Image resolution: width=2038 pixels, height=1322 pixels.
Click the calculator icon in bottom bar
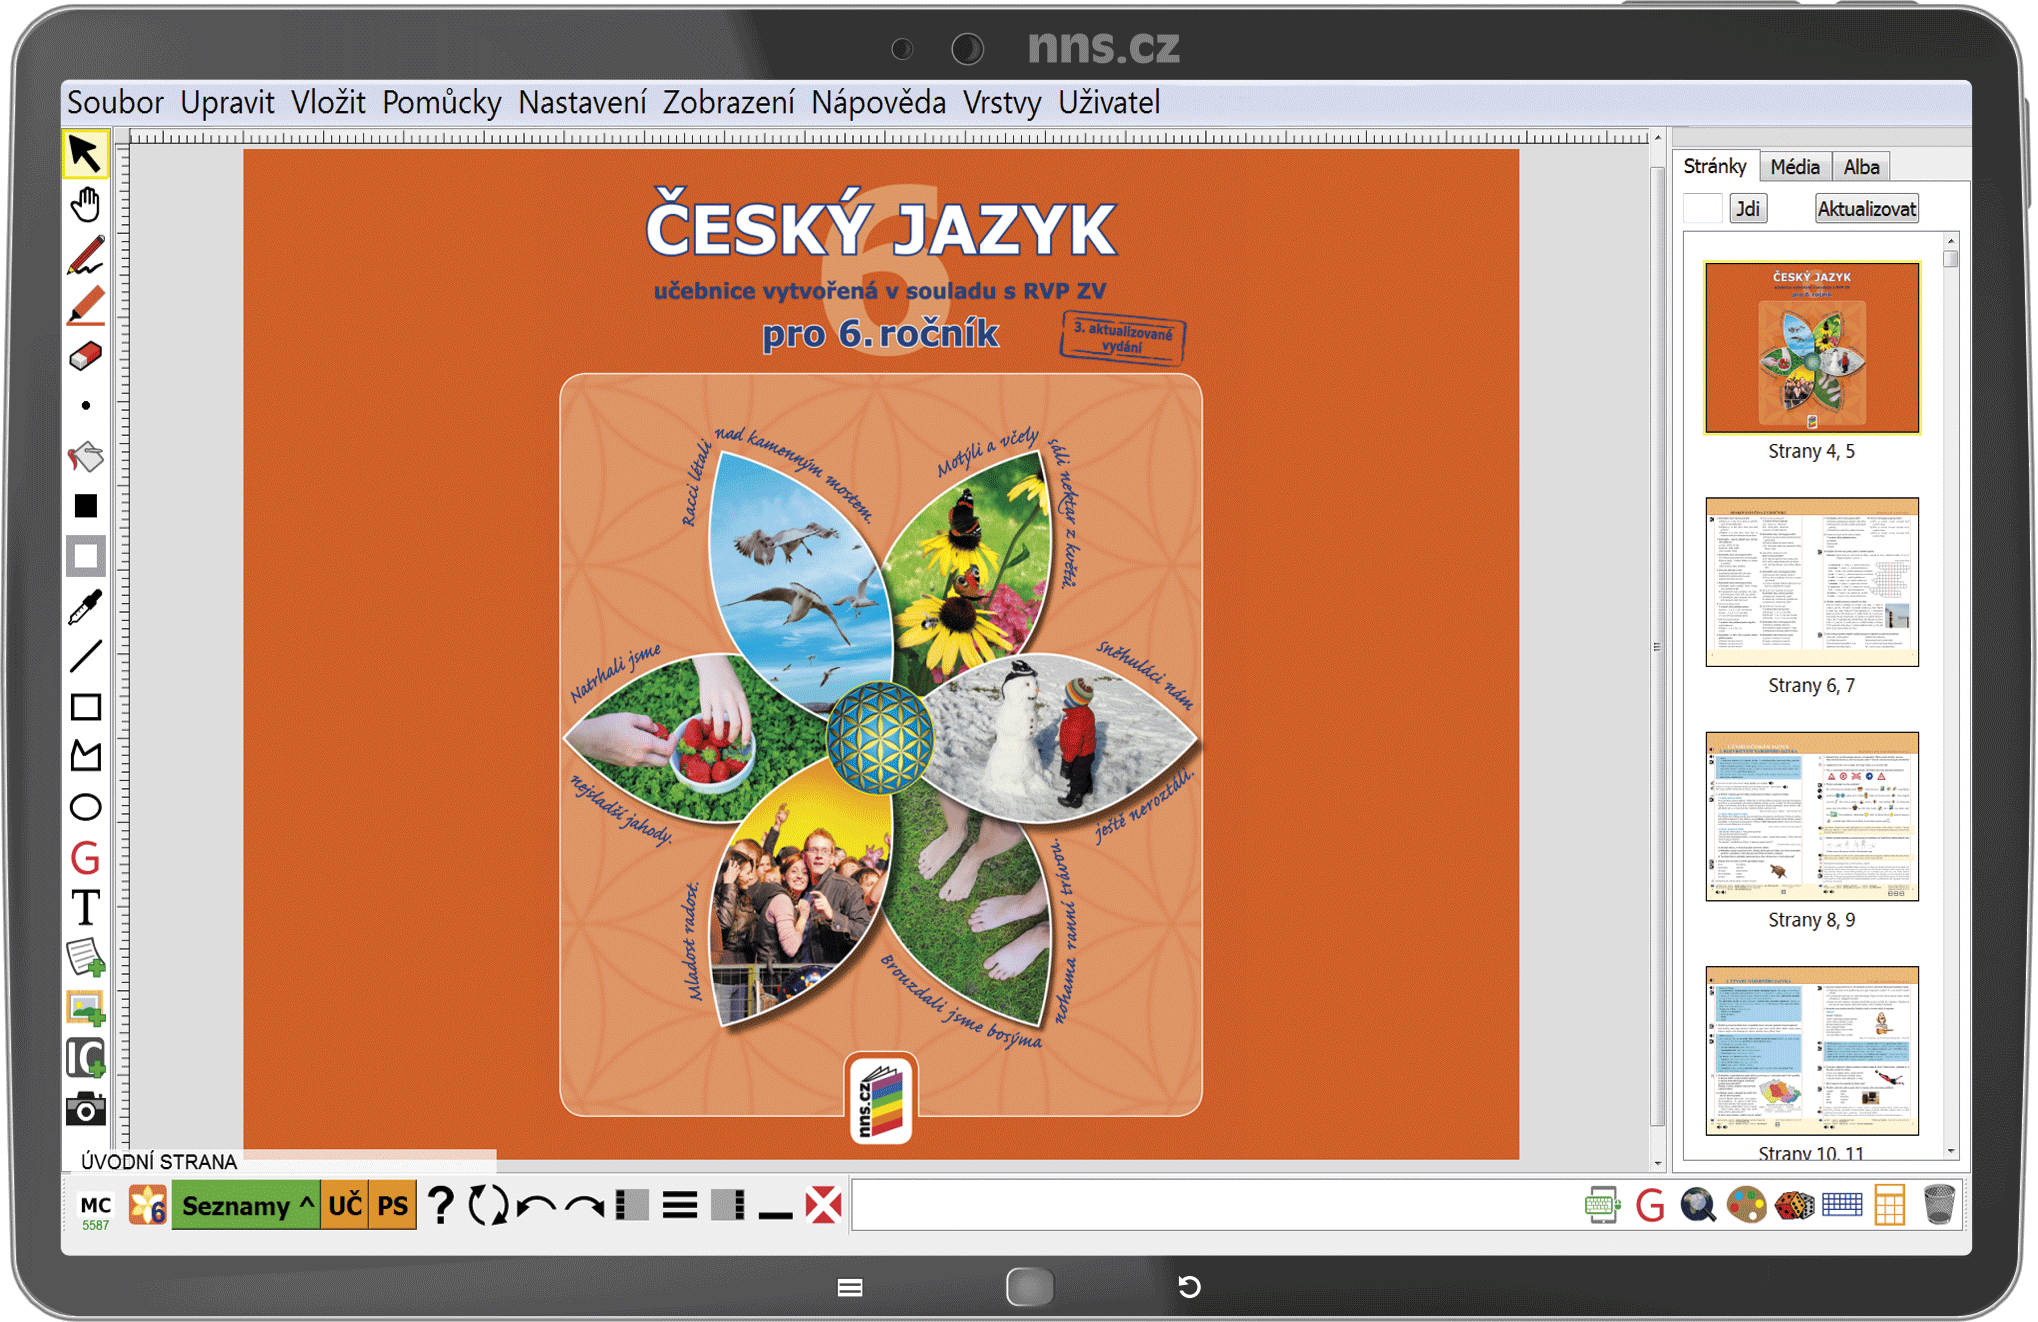pyautogui.click(x=1889, y=1205)
